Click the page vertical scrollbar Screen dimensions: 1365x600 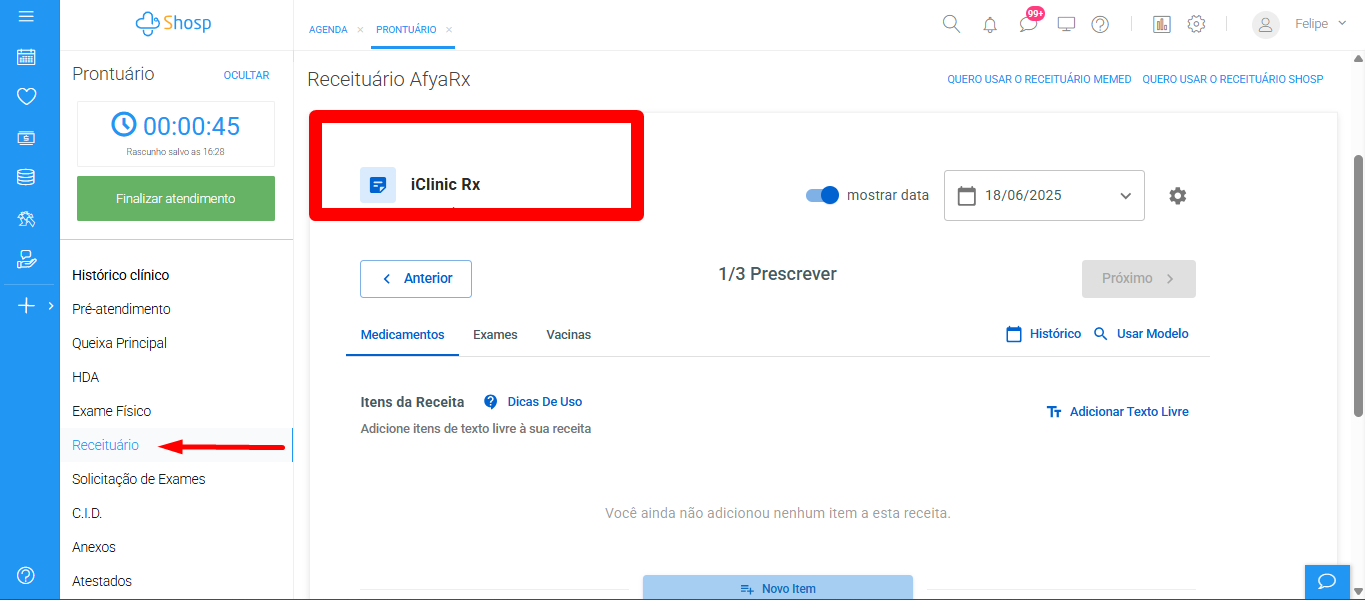point(1358,285)
